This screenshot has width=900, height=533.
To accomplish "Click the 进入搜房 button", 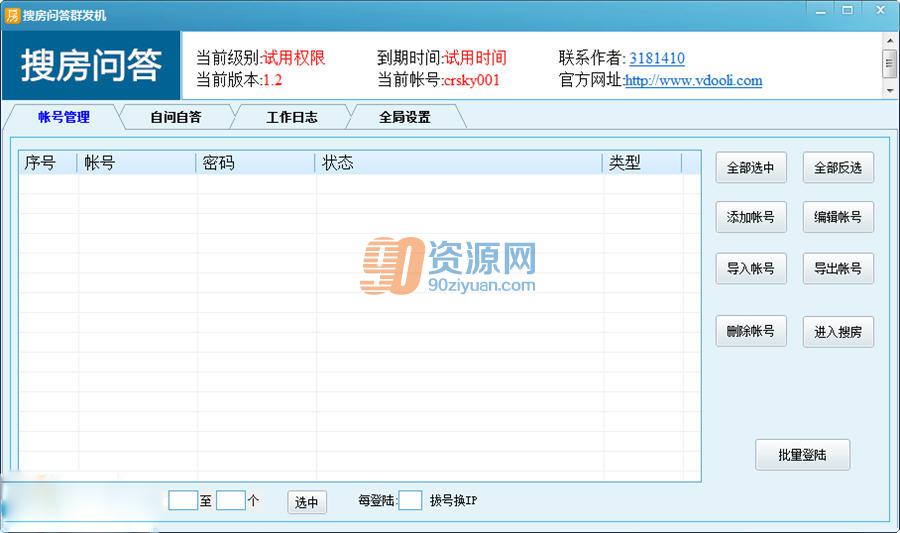I will click(838, 332).
